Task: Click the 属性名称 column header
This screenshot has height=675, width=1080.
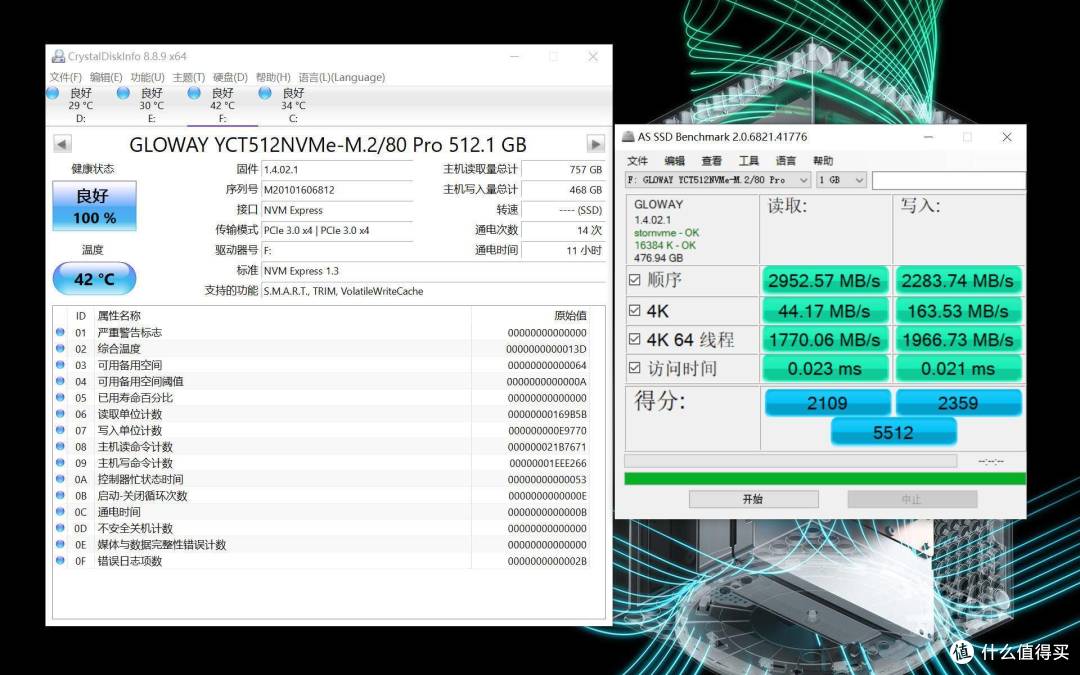Action: pyautogui.click(x=118, y=315)
